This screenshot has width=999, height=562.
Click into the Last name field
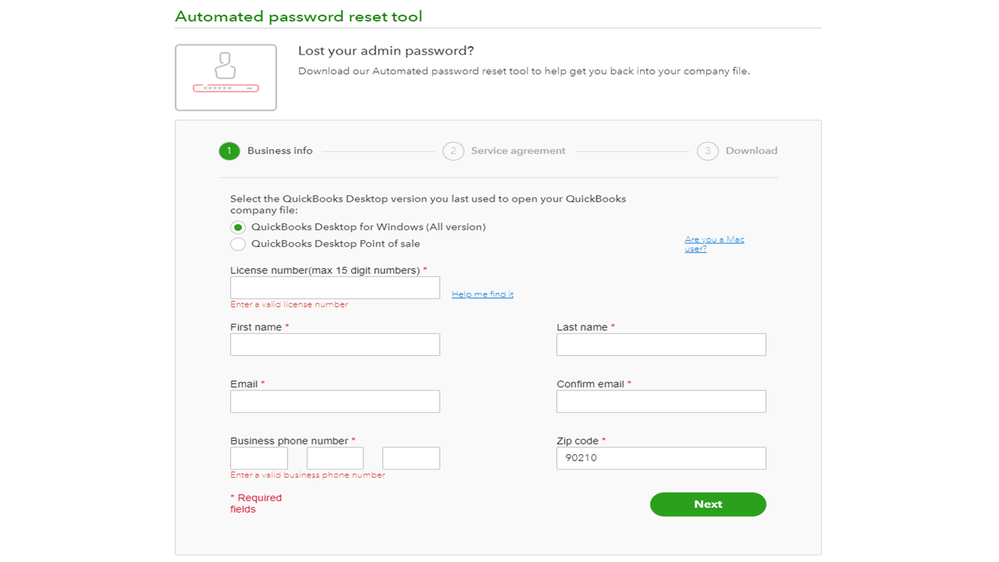(x=661, y=345)
